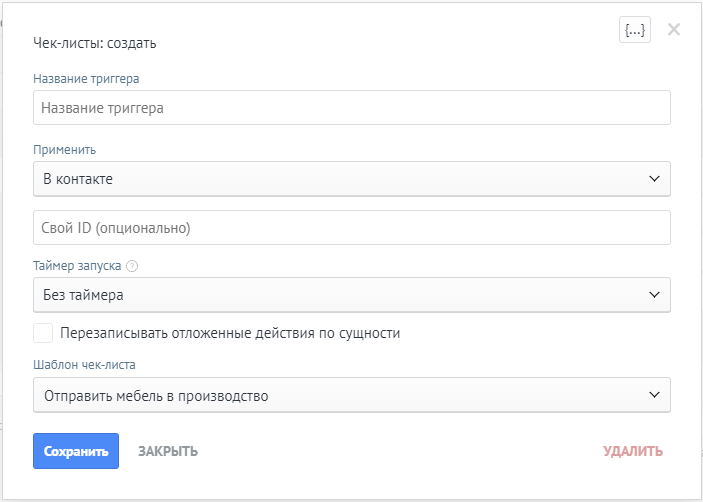Close the checklist dialog with the X icon
Viewport: 703px width, 502px height.
click(674, 29)
